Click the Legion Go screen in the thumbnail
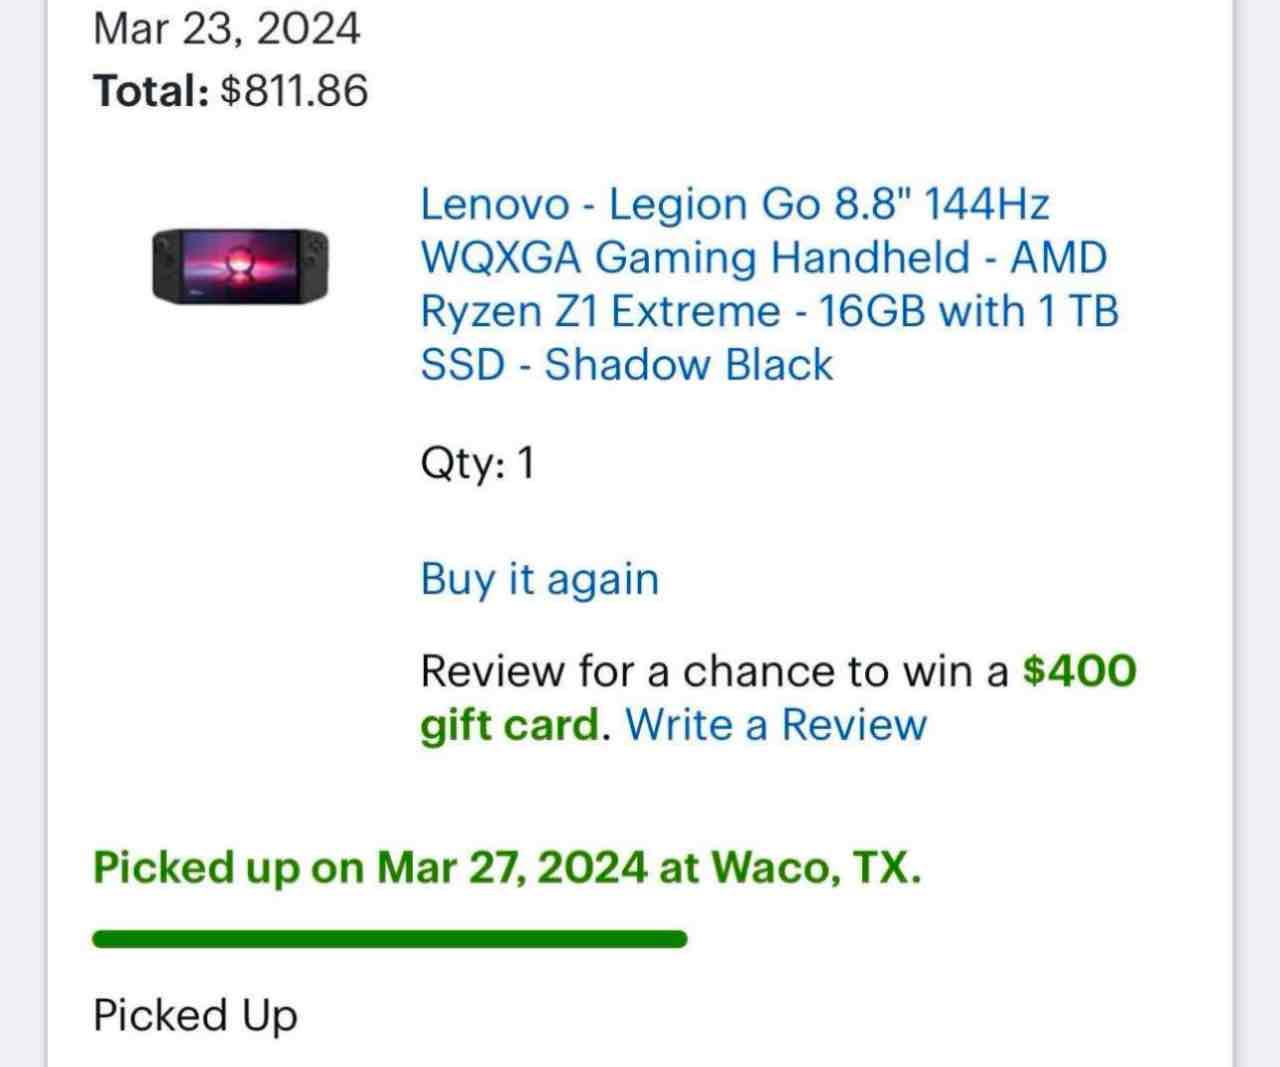This screenshot has height=1067, width=1280. point(239,265)
